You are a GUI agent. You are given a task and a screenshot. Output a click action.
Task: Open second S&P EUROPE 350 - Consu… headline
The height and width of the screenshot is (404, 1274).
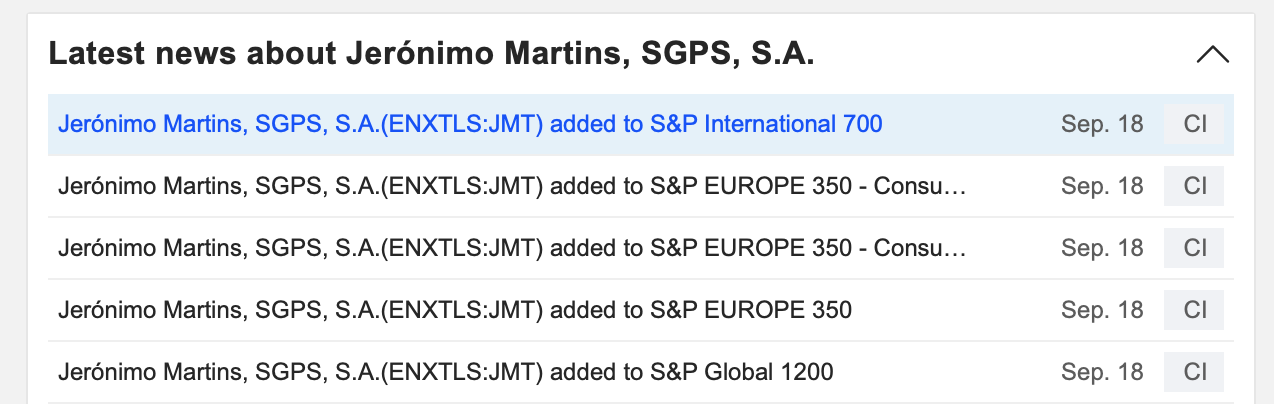[512, 248]
